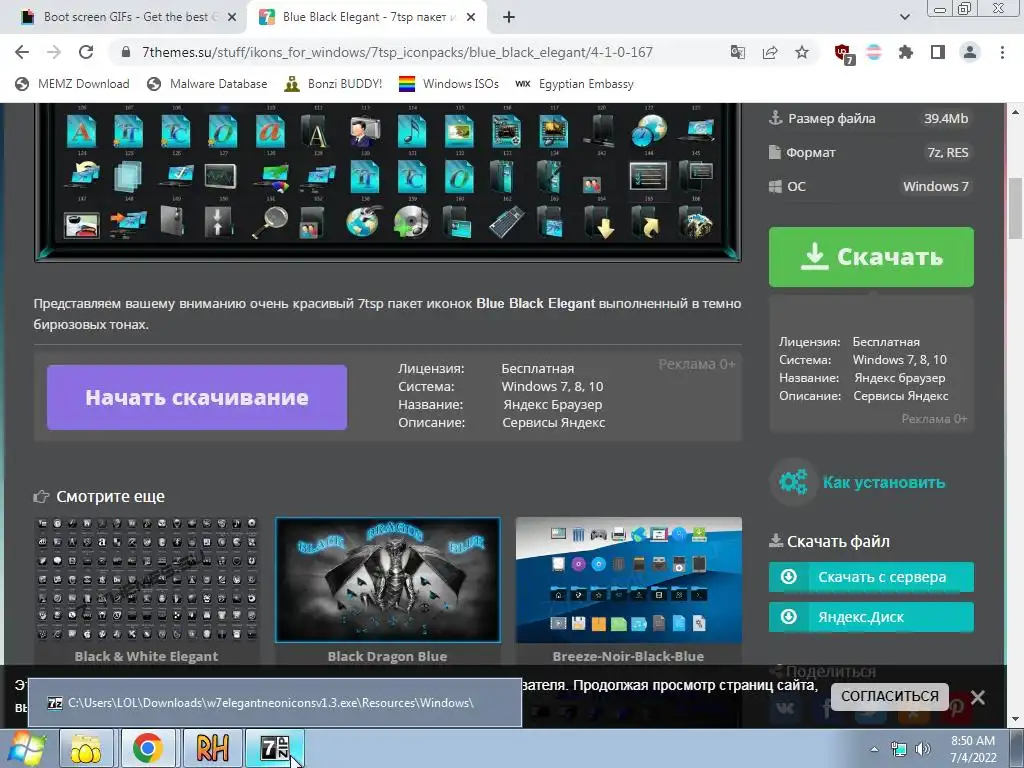Open the Chrome three-dot menu
The width and height of the screenshot is (1024, 768).
point(1002,52)
